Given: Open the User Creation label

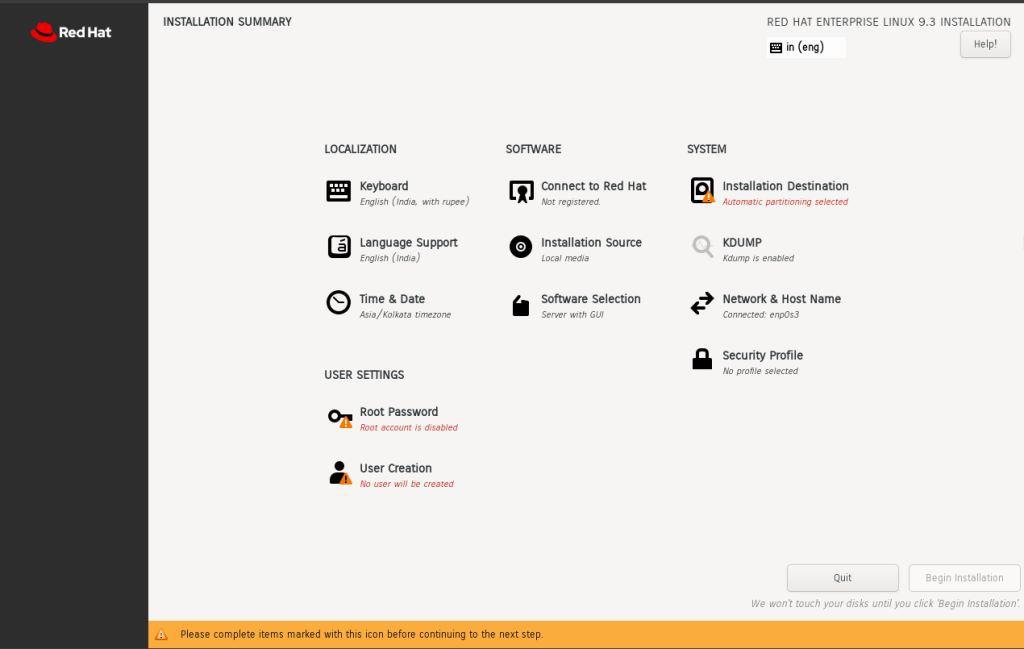Looking at the screenshot, I should click(395, 468).
